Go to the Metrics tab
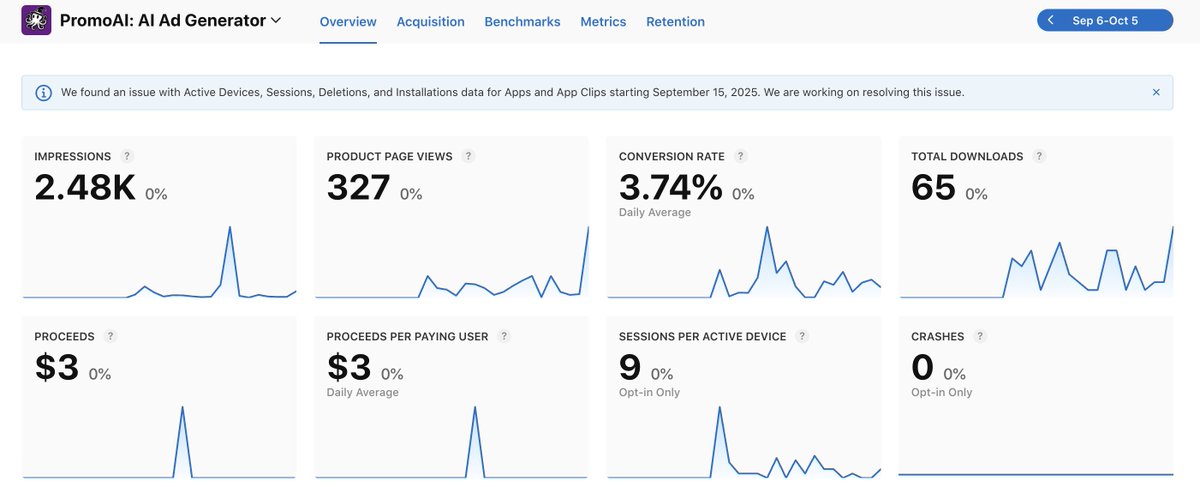The width and height of the screenshot is (1200, 487). point(603,21)
